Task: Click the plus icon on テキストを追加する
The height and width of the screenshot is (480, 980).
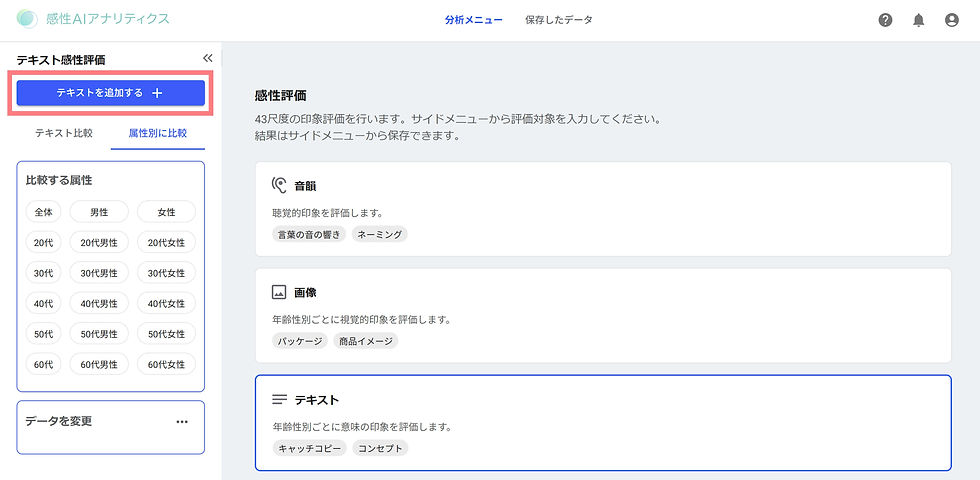Action: [x=158, y=93]
